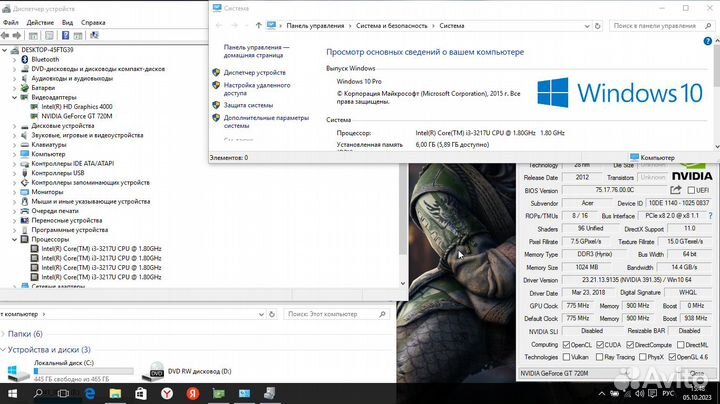Click shield icon next to Диспетчер устройств
The height and width of the screenshot is (404, 720).
click(x=216, y=72)
